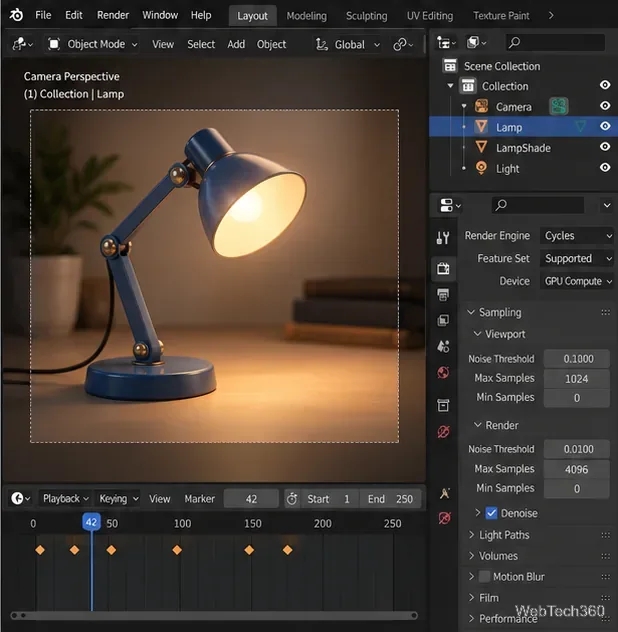The image size is (618, 632).
Task: Open the View Layer properties icon
Action: point(443,320)
